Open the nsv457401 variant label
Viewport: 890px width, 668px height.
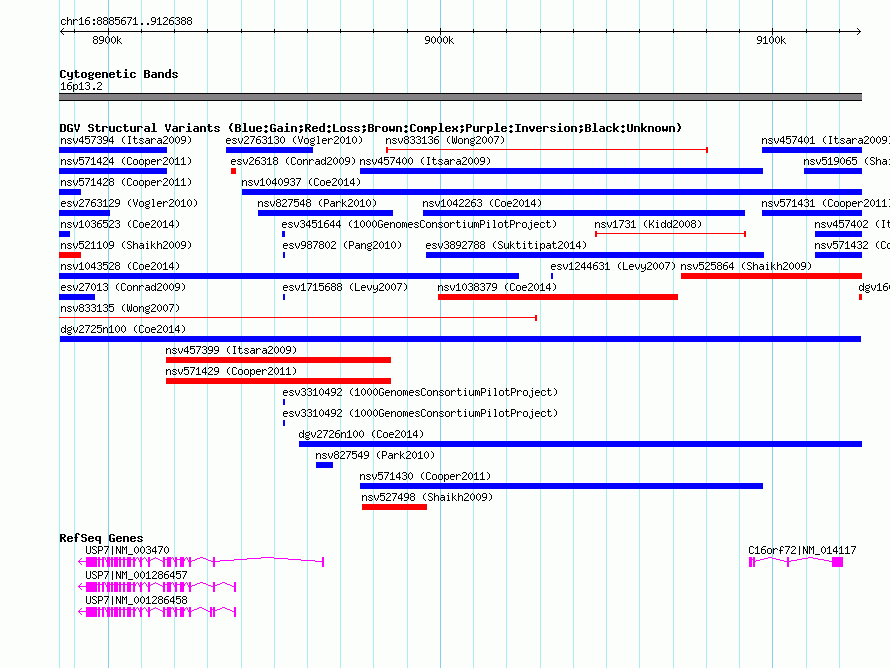pos(825,140)
